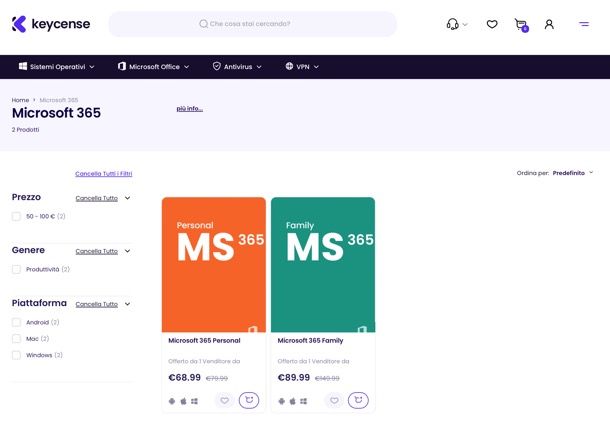Check the 50 - 100 € price filter
Viewport: 610px width, 433px height.
[16, 216]
